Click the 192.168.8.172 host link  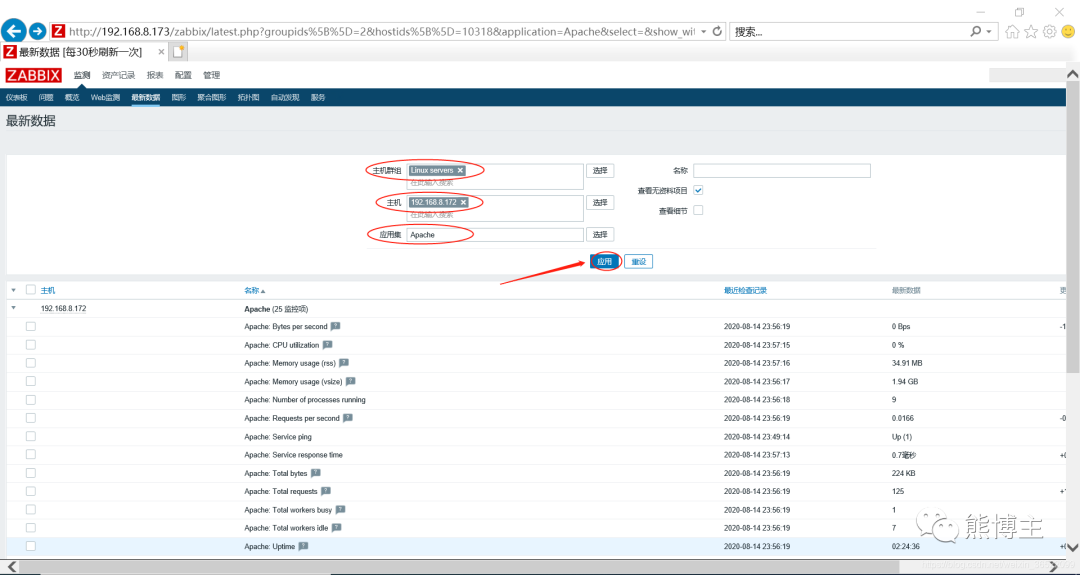point(63,309)
